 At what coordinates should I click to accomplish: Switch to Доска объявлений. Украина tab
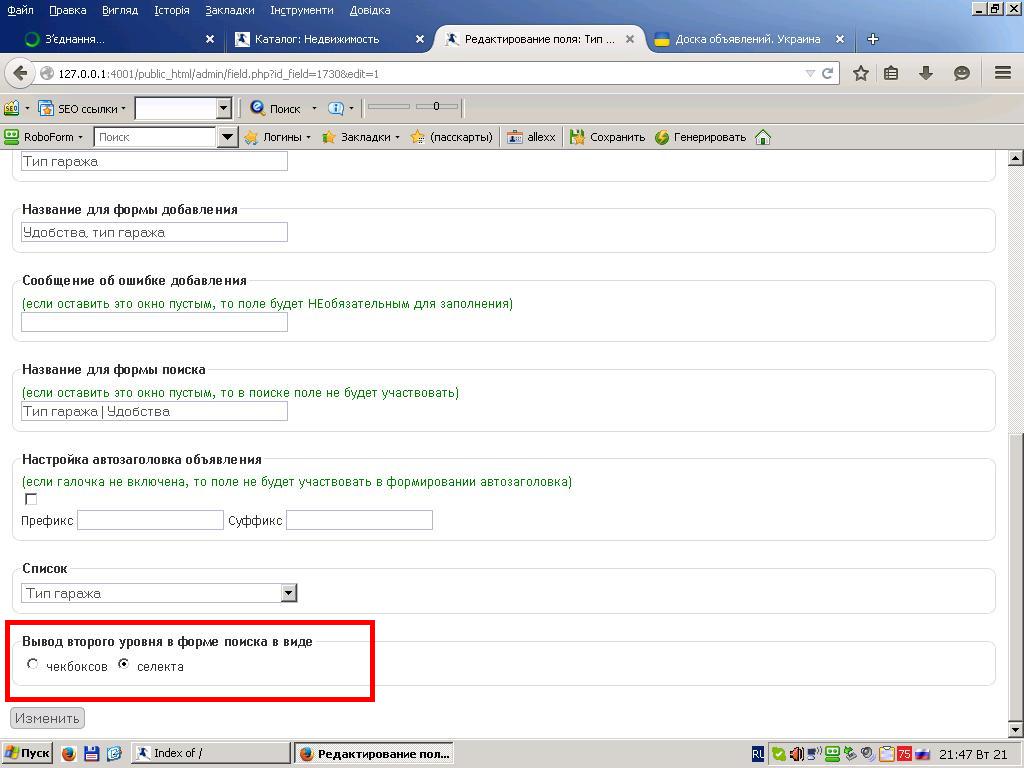(x=747, y=39)
